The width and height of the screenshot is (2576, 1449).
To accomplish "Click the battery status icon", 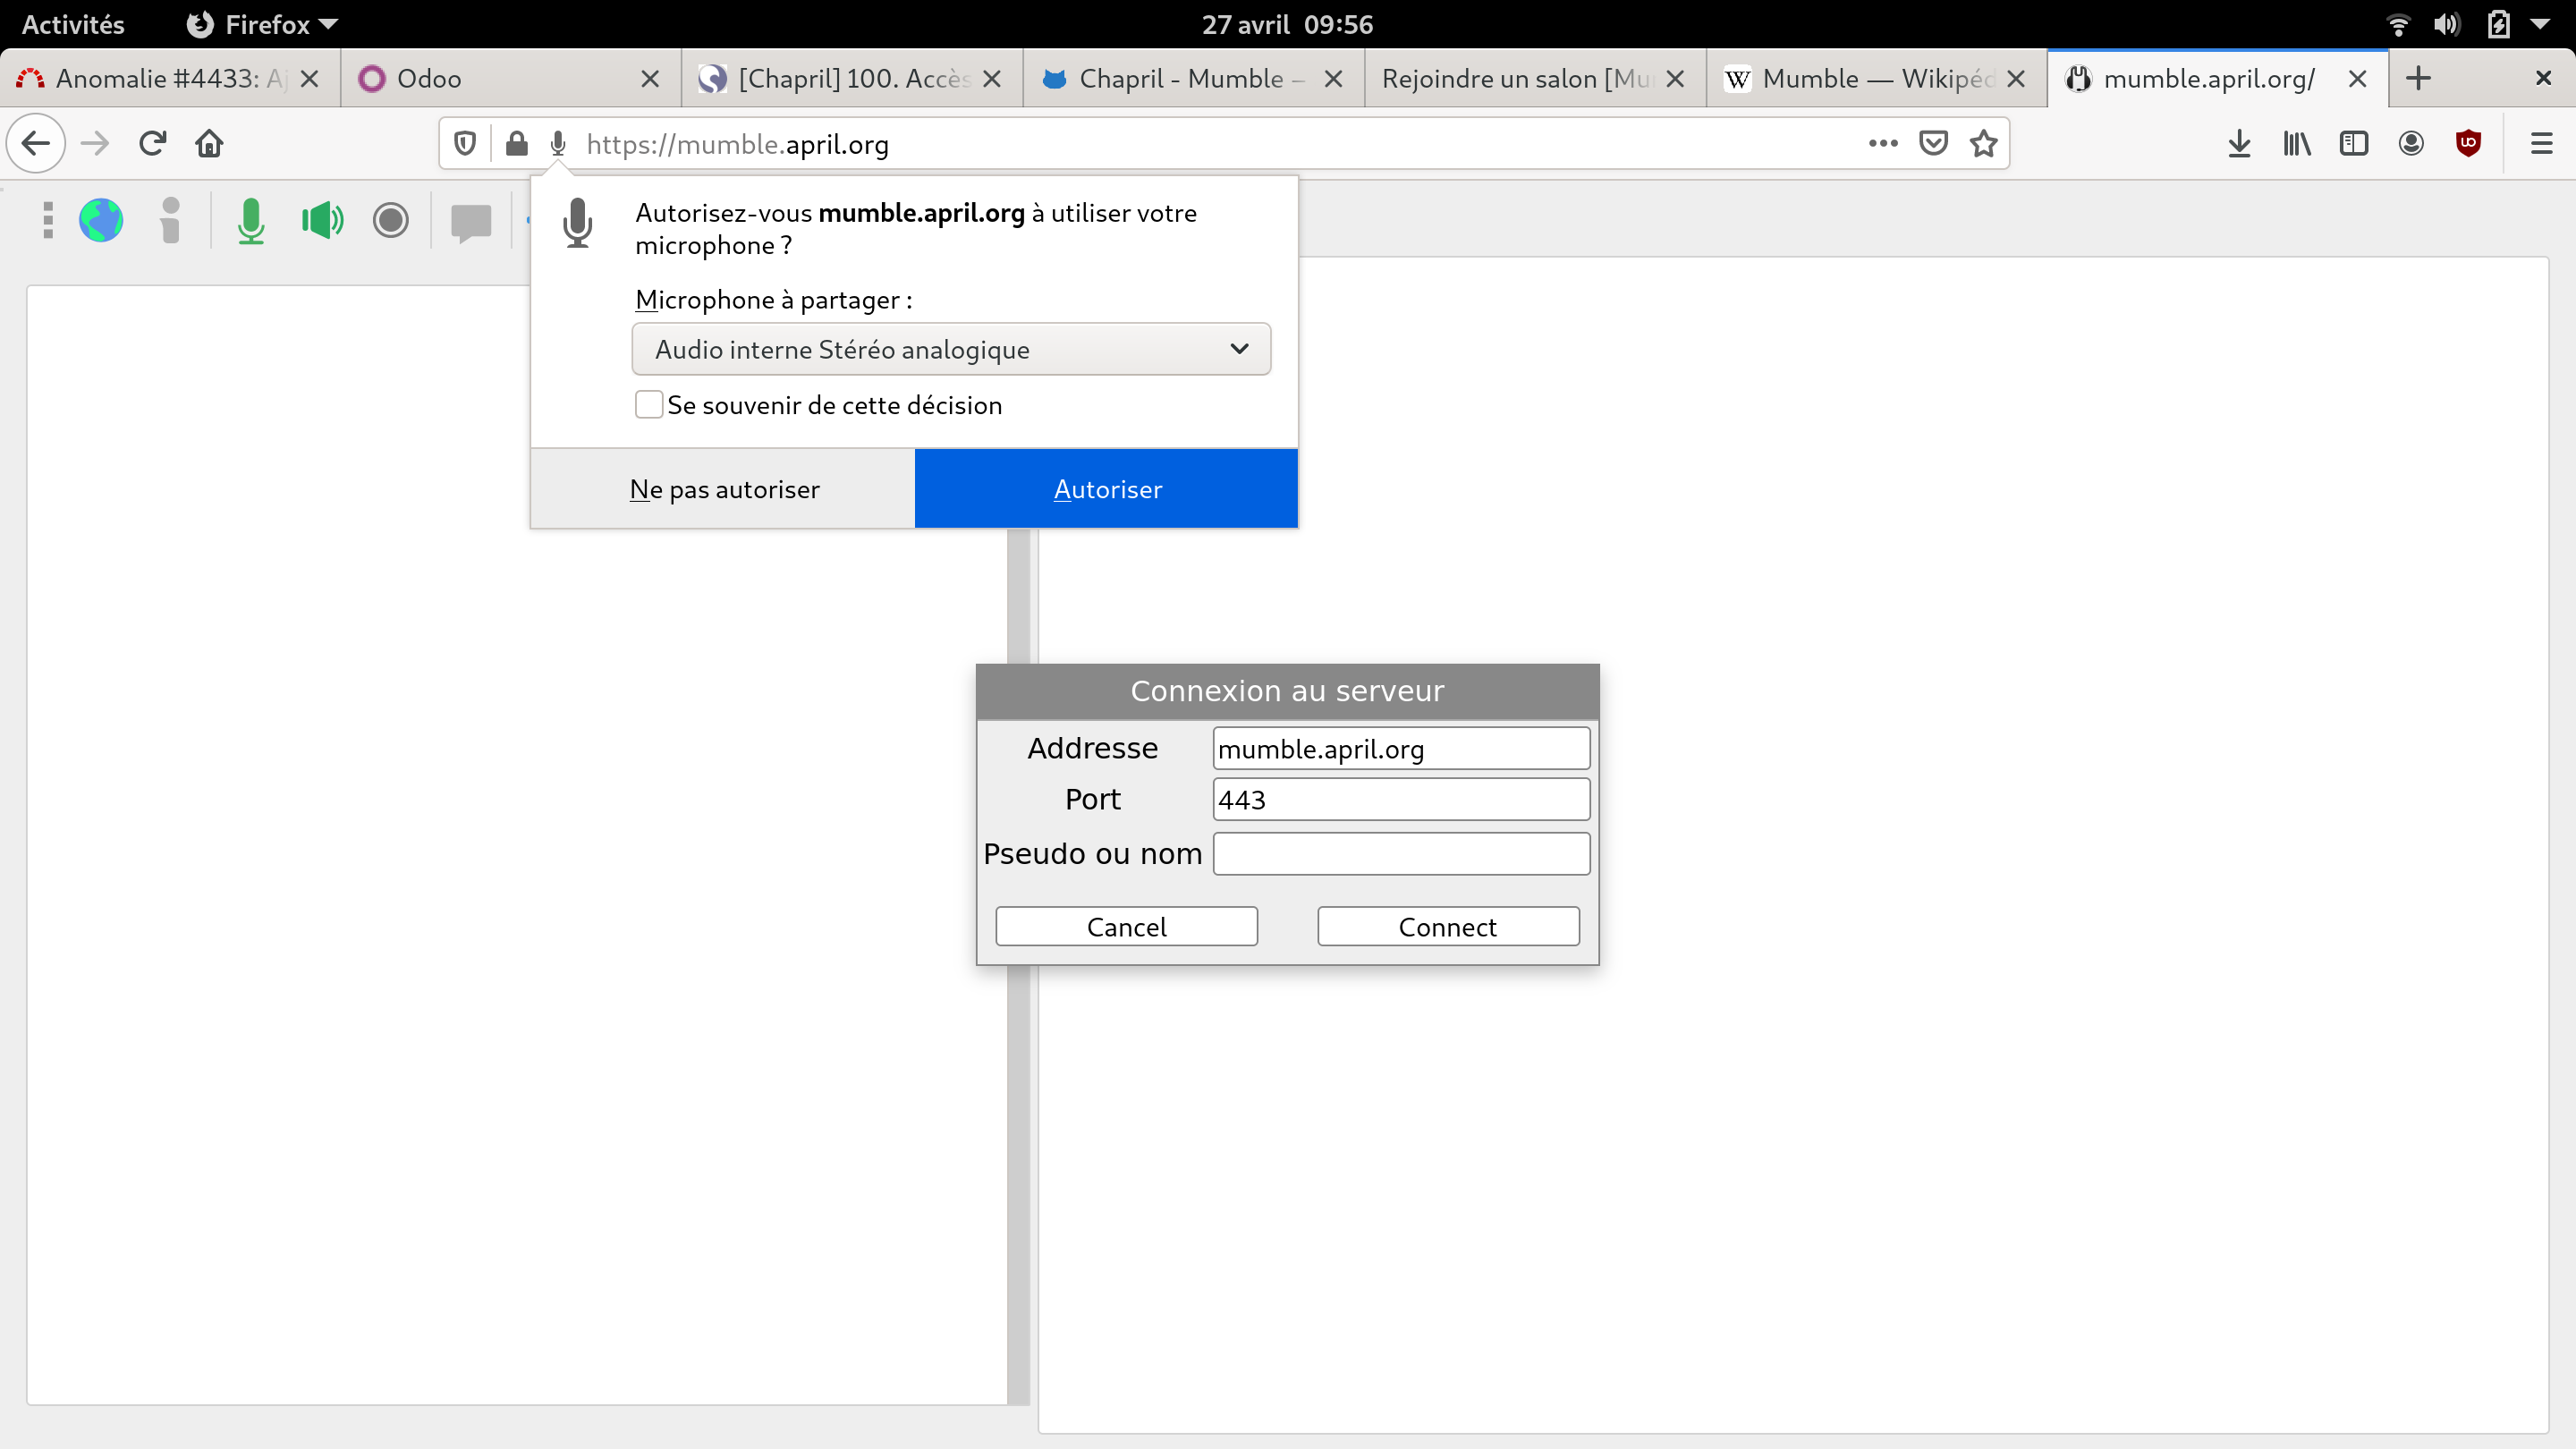I will pyautogui.click(x=2498, y=24).
